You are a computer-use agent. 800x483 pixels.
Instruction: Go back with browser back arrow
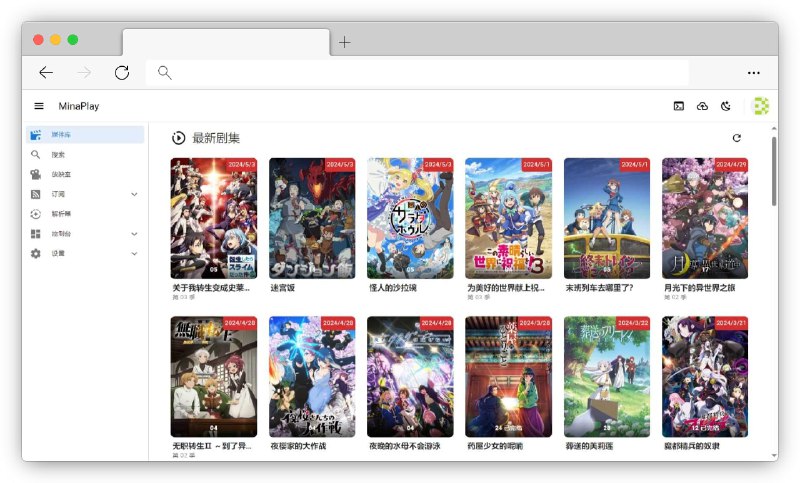pyautogui.click(x=46, y=72)
